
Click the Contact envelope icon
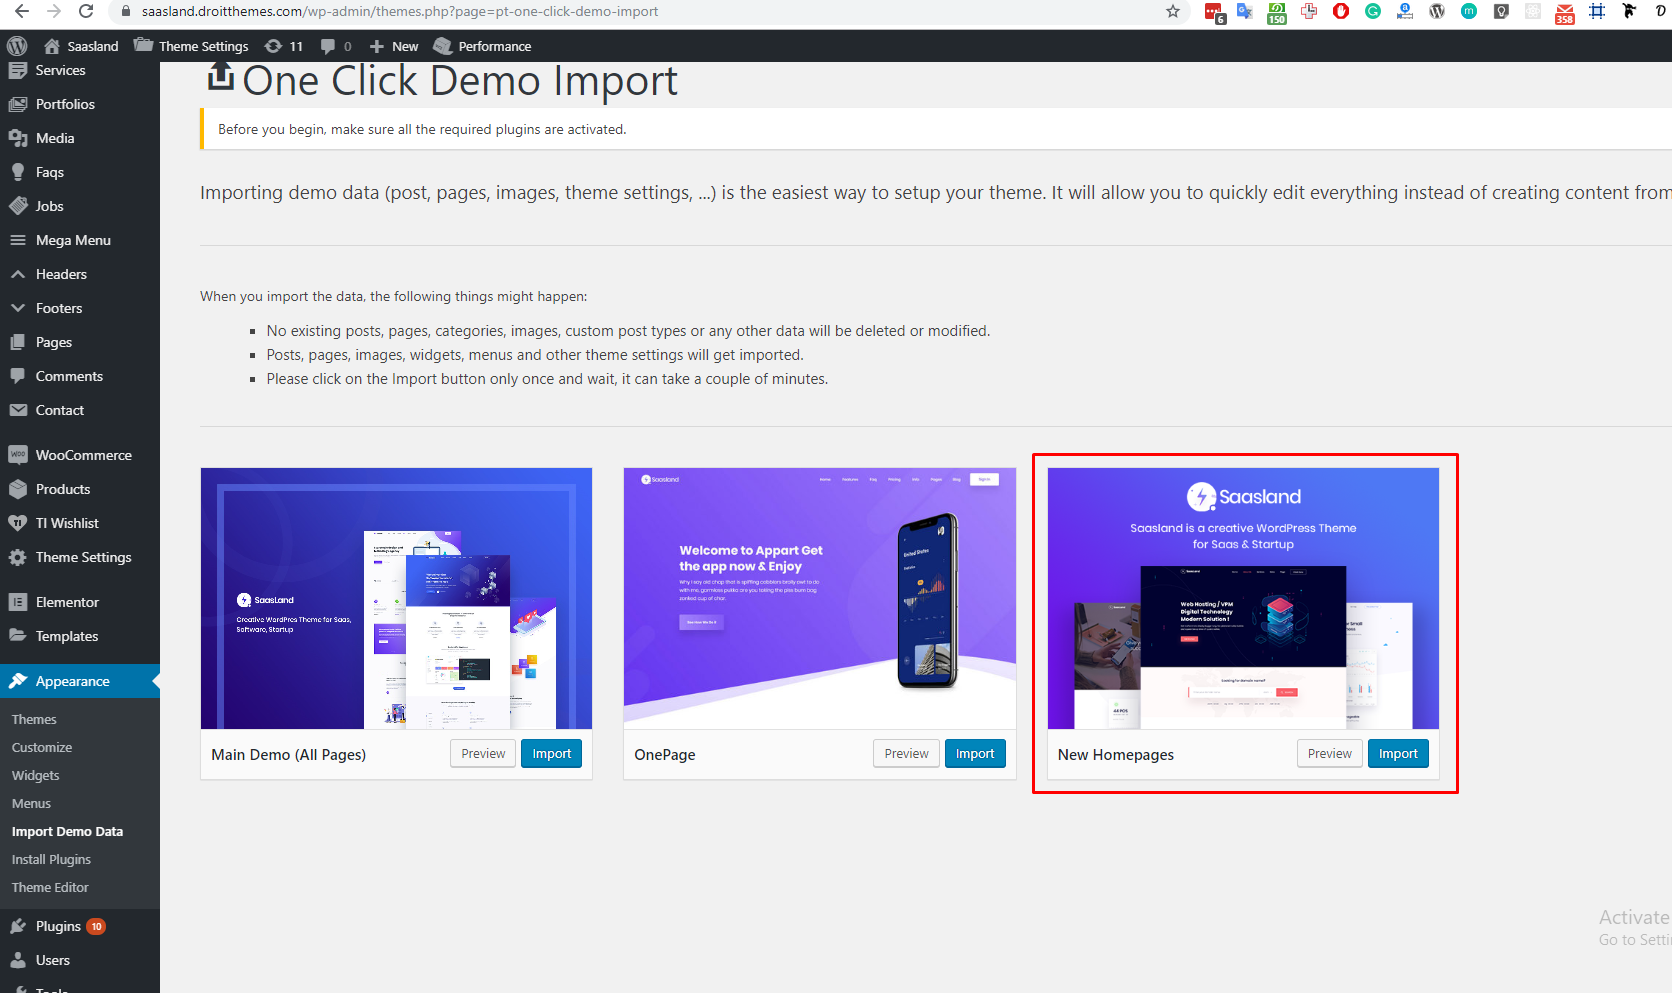pos(18,410)
